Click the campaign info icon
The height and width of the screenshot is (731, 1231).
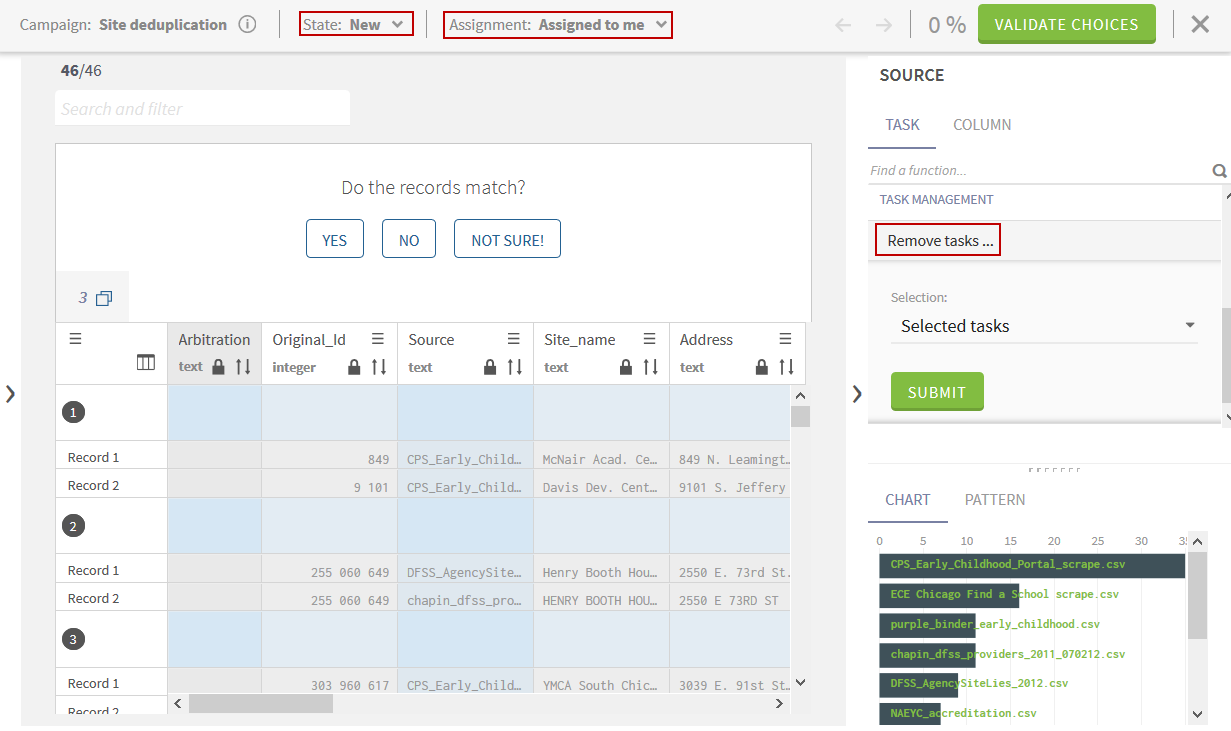click(248, 25)
